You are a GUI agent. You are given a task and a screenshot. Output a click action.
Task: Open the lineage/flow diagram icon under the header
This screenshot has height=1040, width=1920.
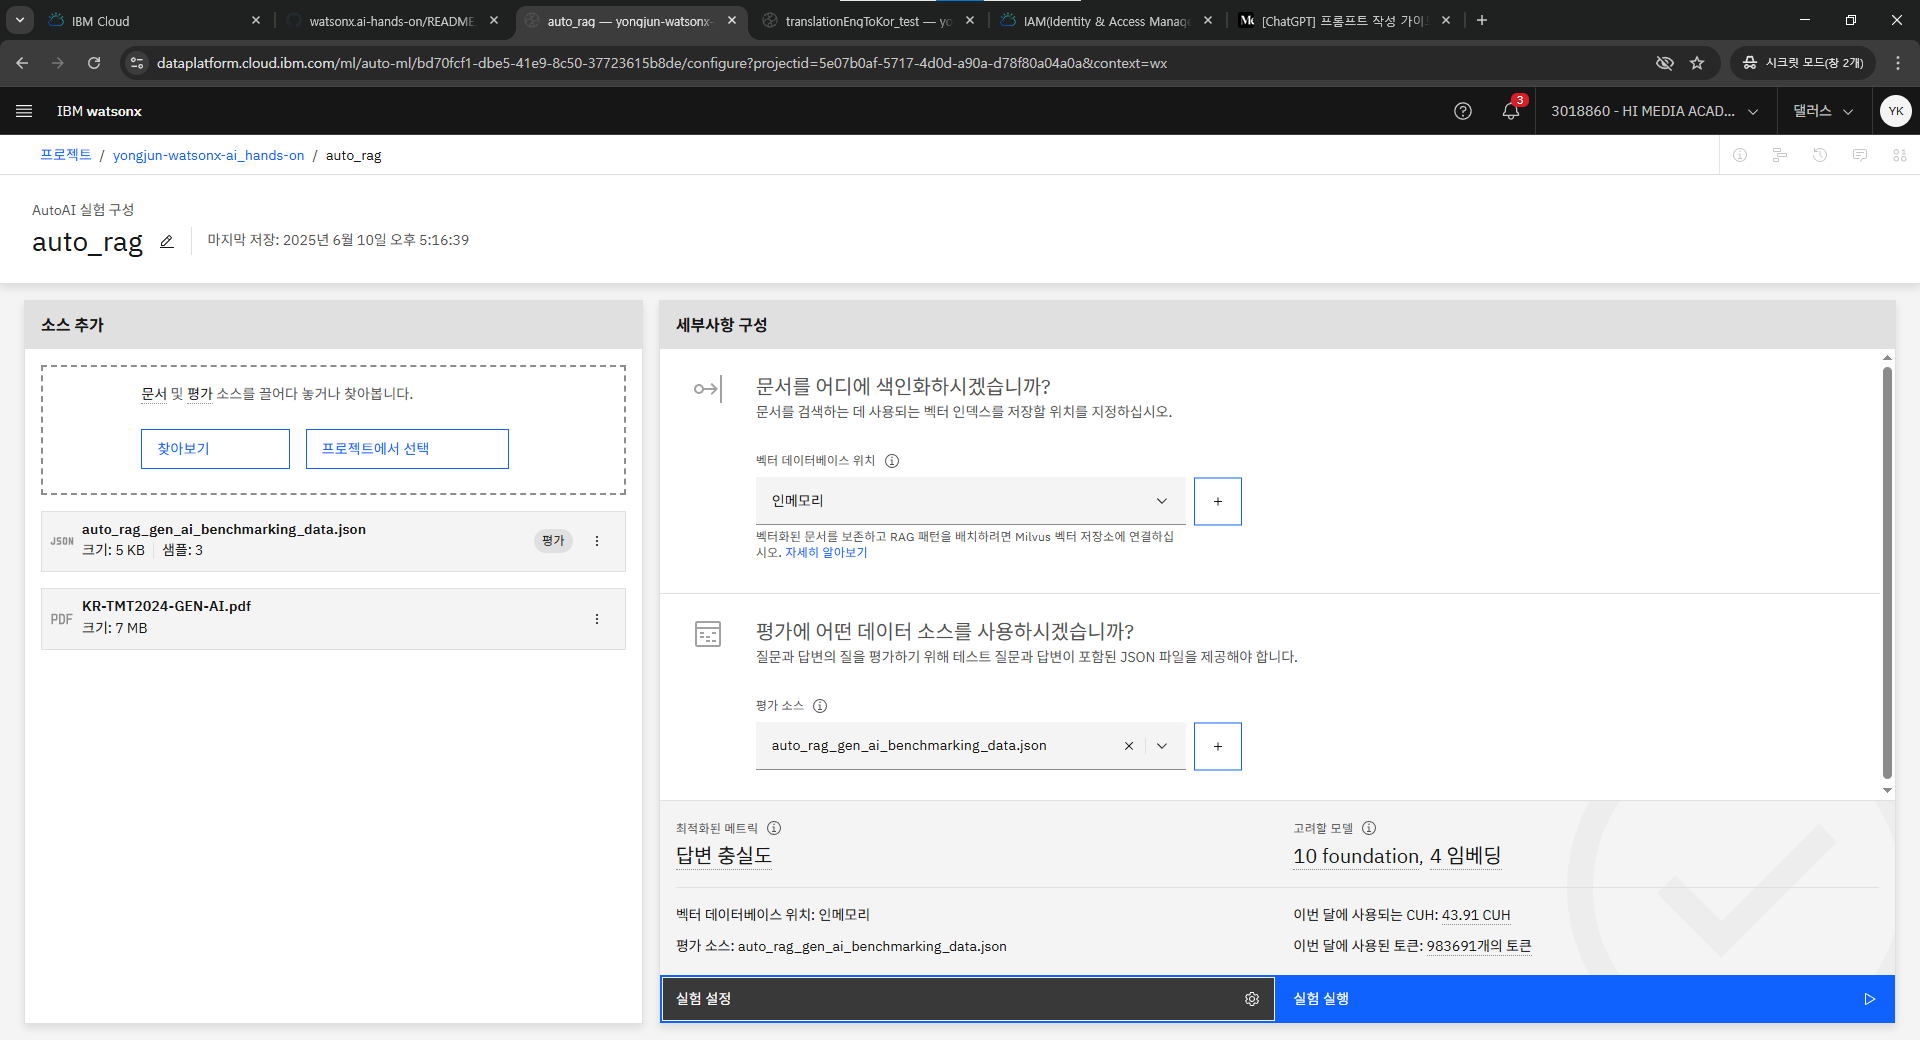click(1780, 155)
